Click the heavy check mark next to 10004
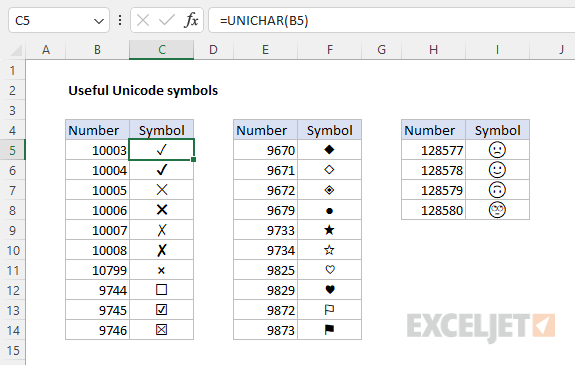The height and width of the screenshot is (365, 575). coord(161,169)
